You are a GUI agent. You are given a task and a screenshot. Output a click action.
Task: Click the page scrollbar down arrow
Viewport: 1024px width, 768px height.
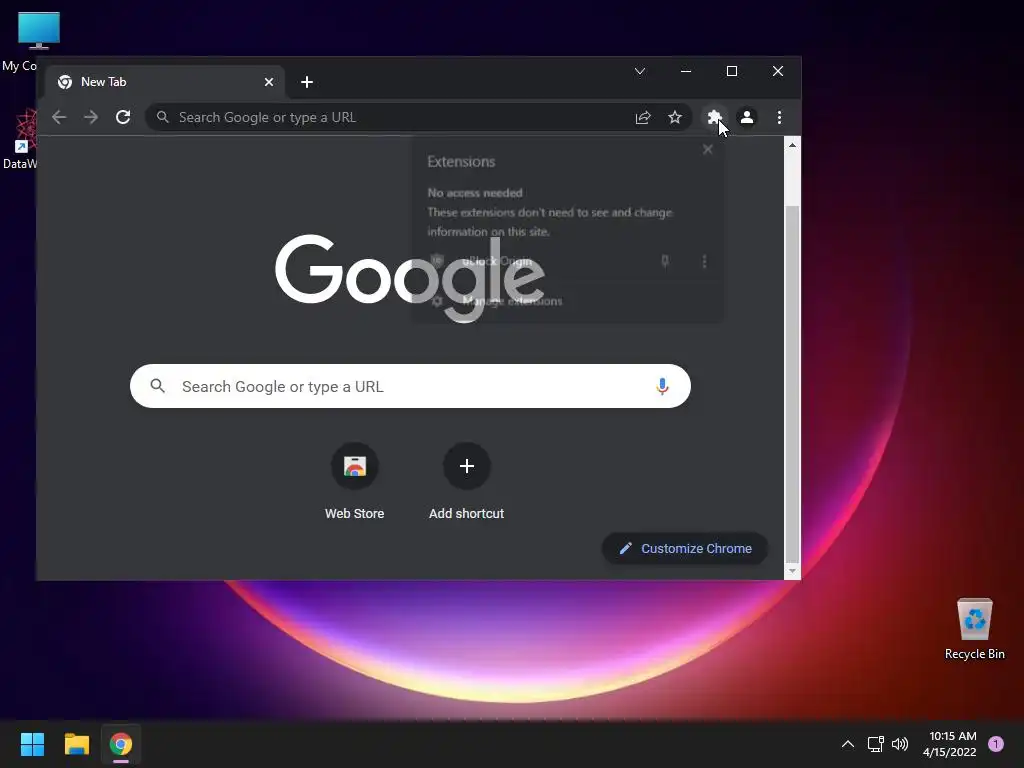click(792, 571)
